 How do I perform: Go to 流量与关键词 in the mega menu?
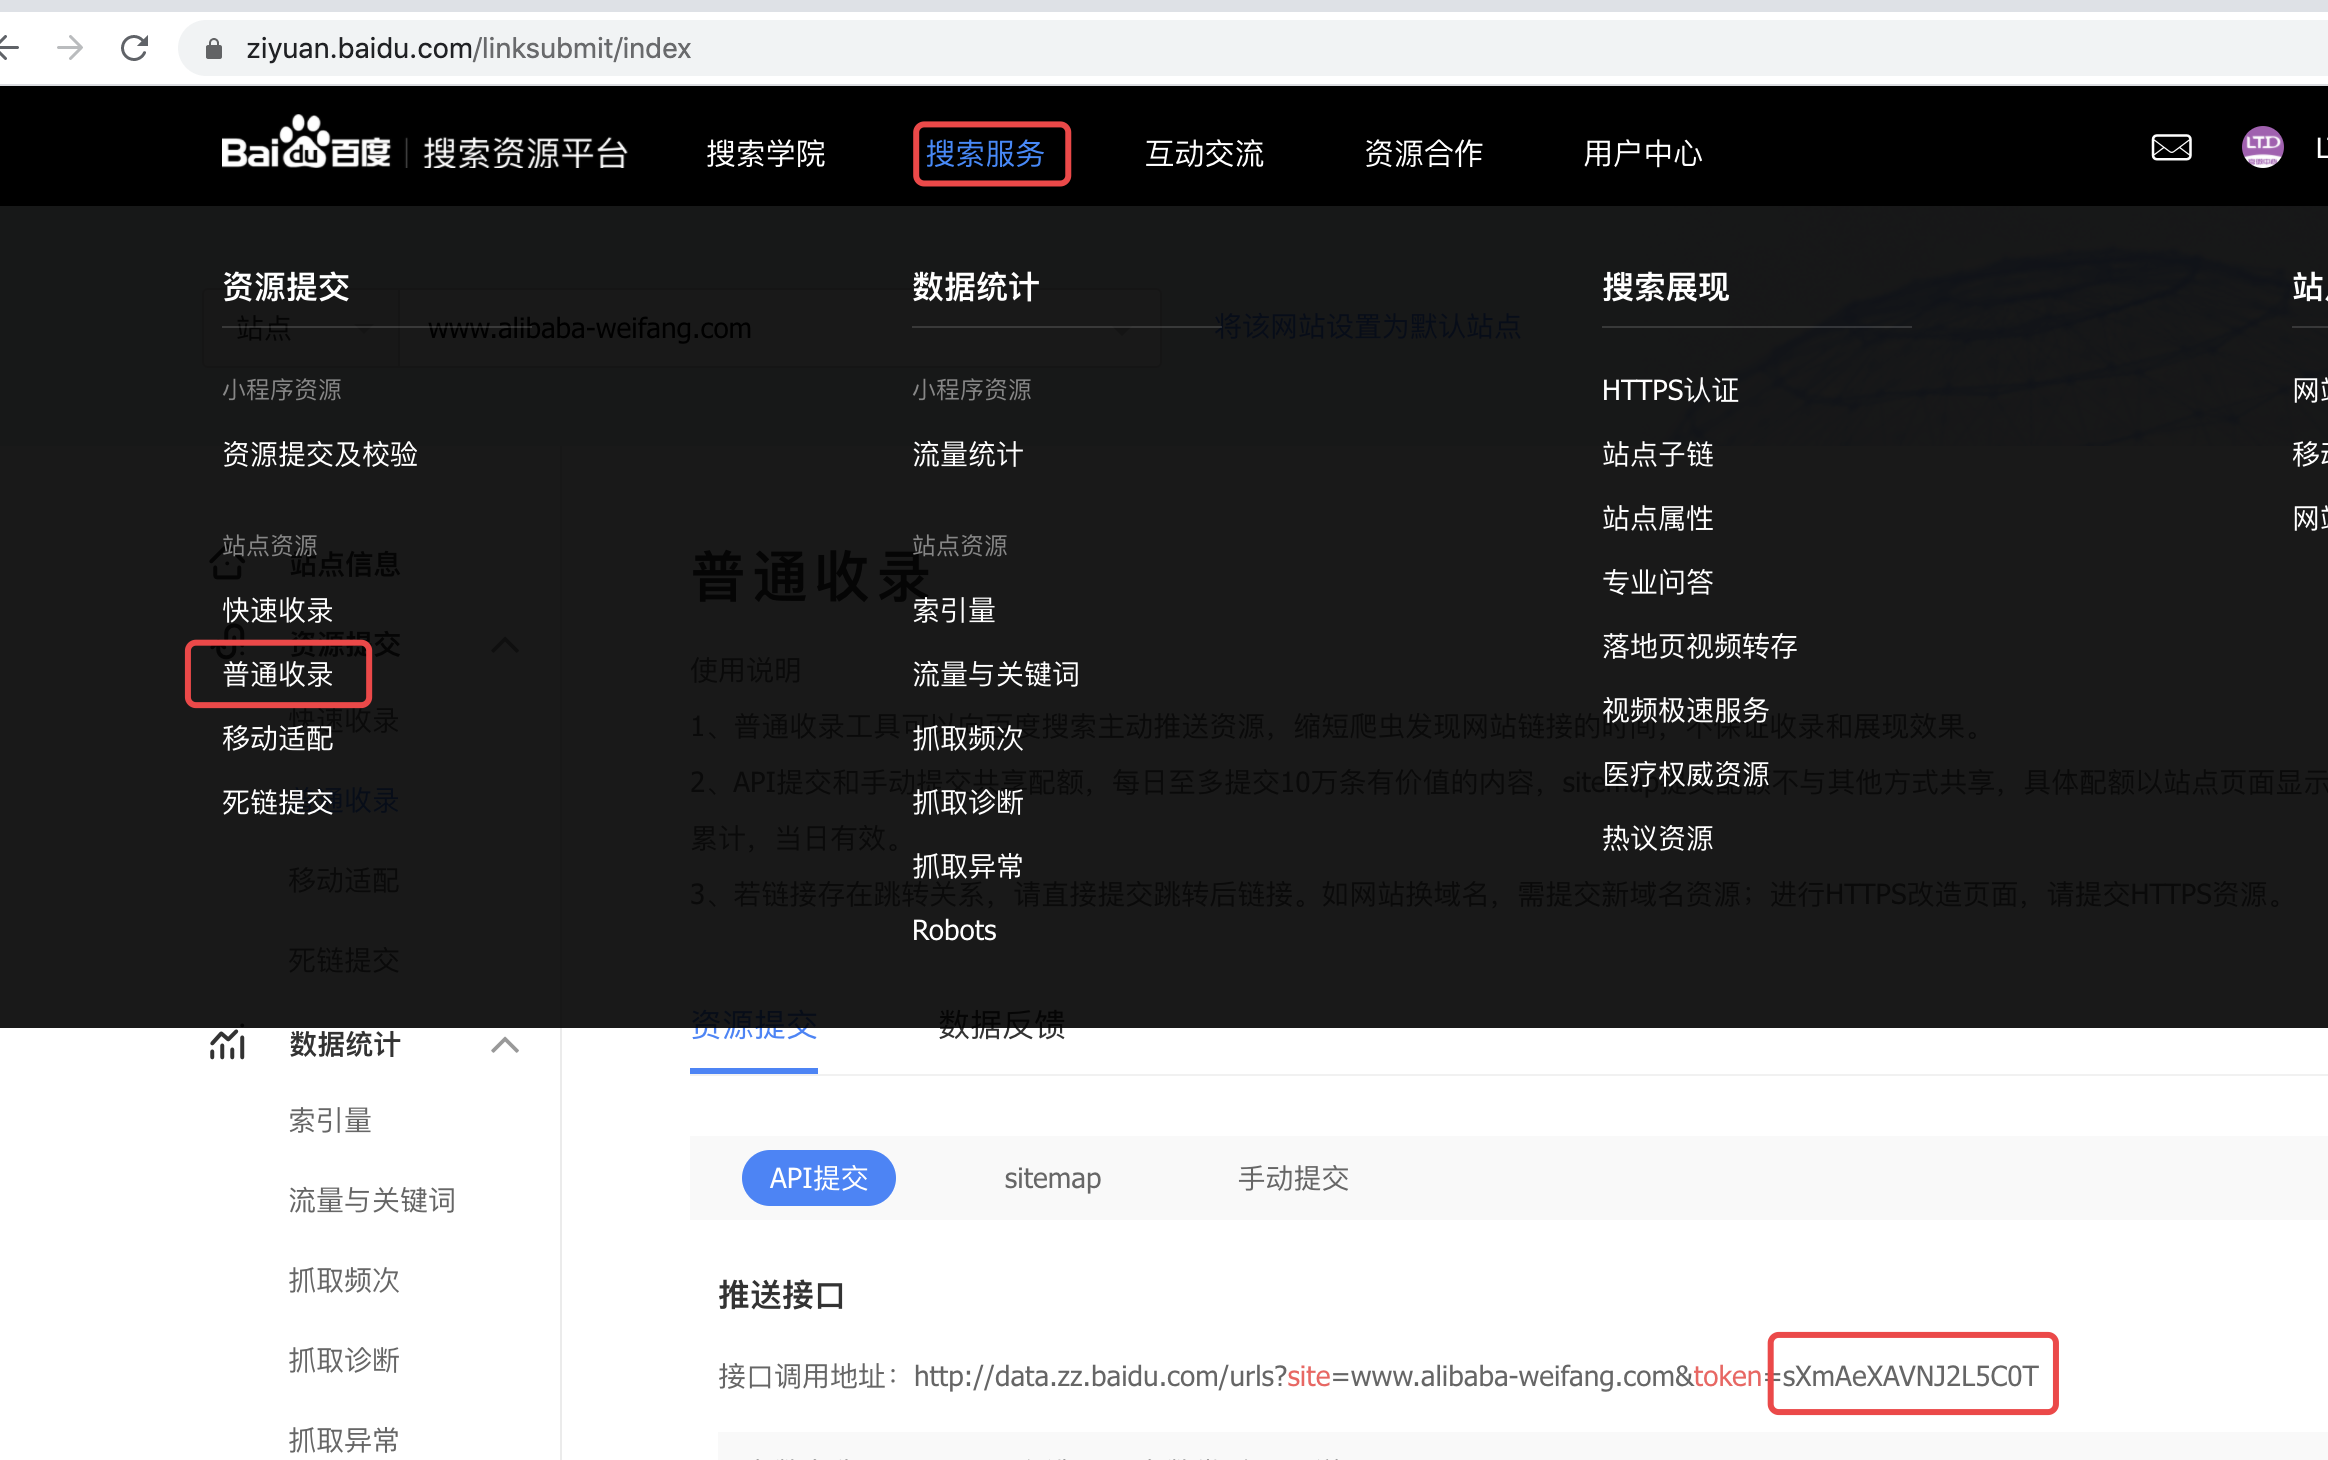click(995, 675)
